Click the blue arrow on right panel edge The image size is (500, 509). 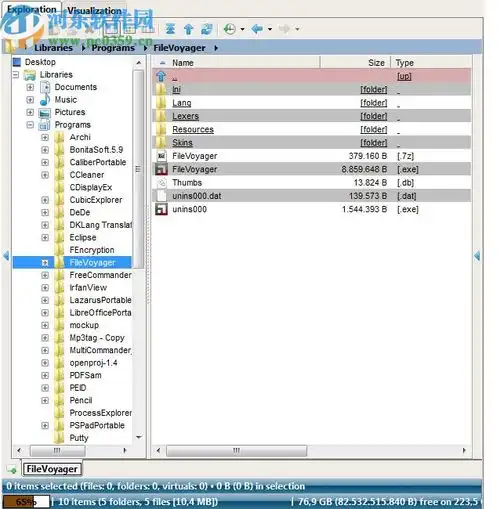point(477,256)
